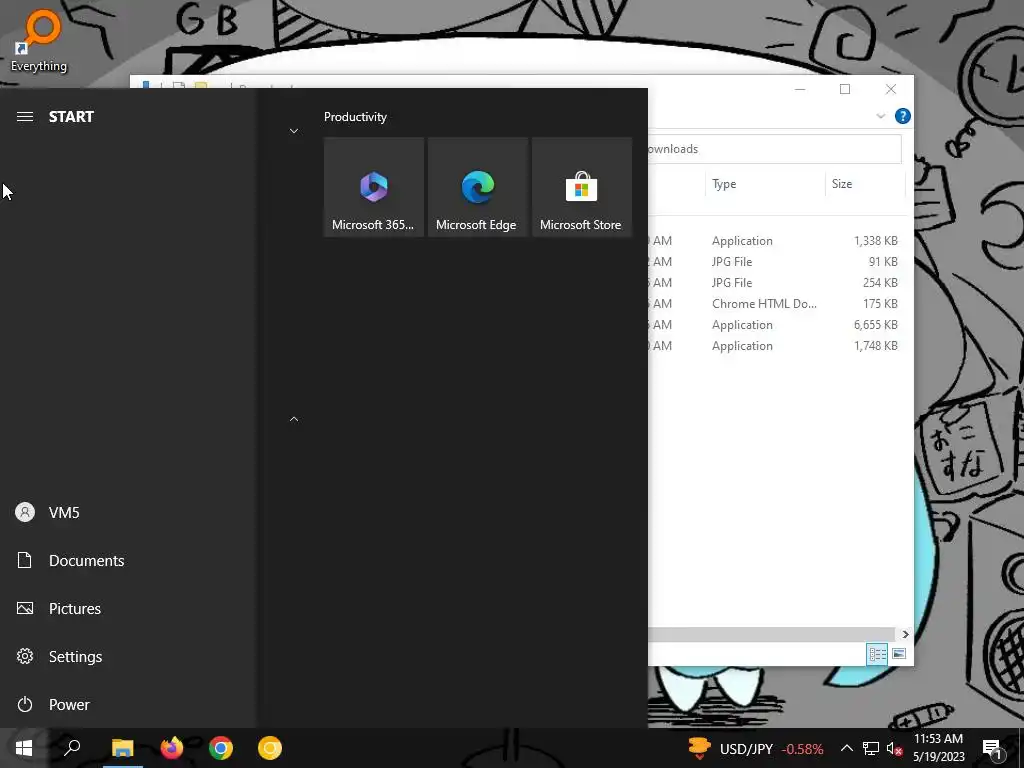The width and height of the screenshot is (1024, 768).
Task: Open network status tray icon
Action: click(x=871, y=748)
